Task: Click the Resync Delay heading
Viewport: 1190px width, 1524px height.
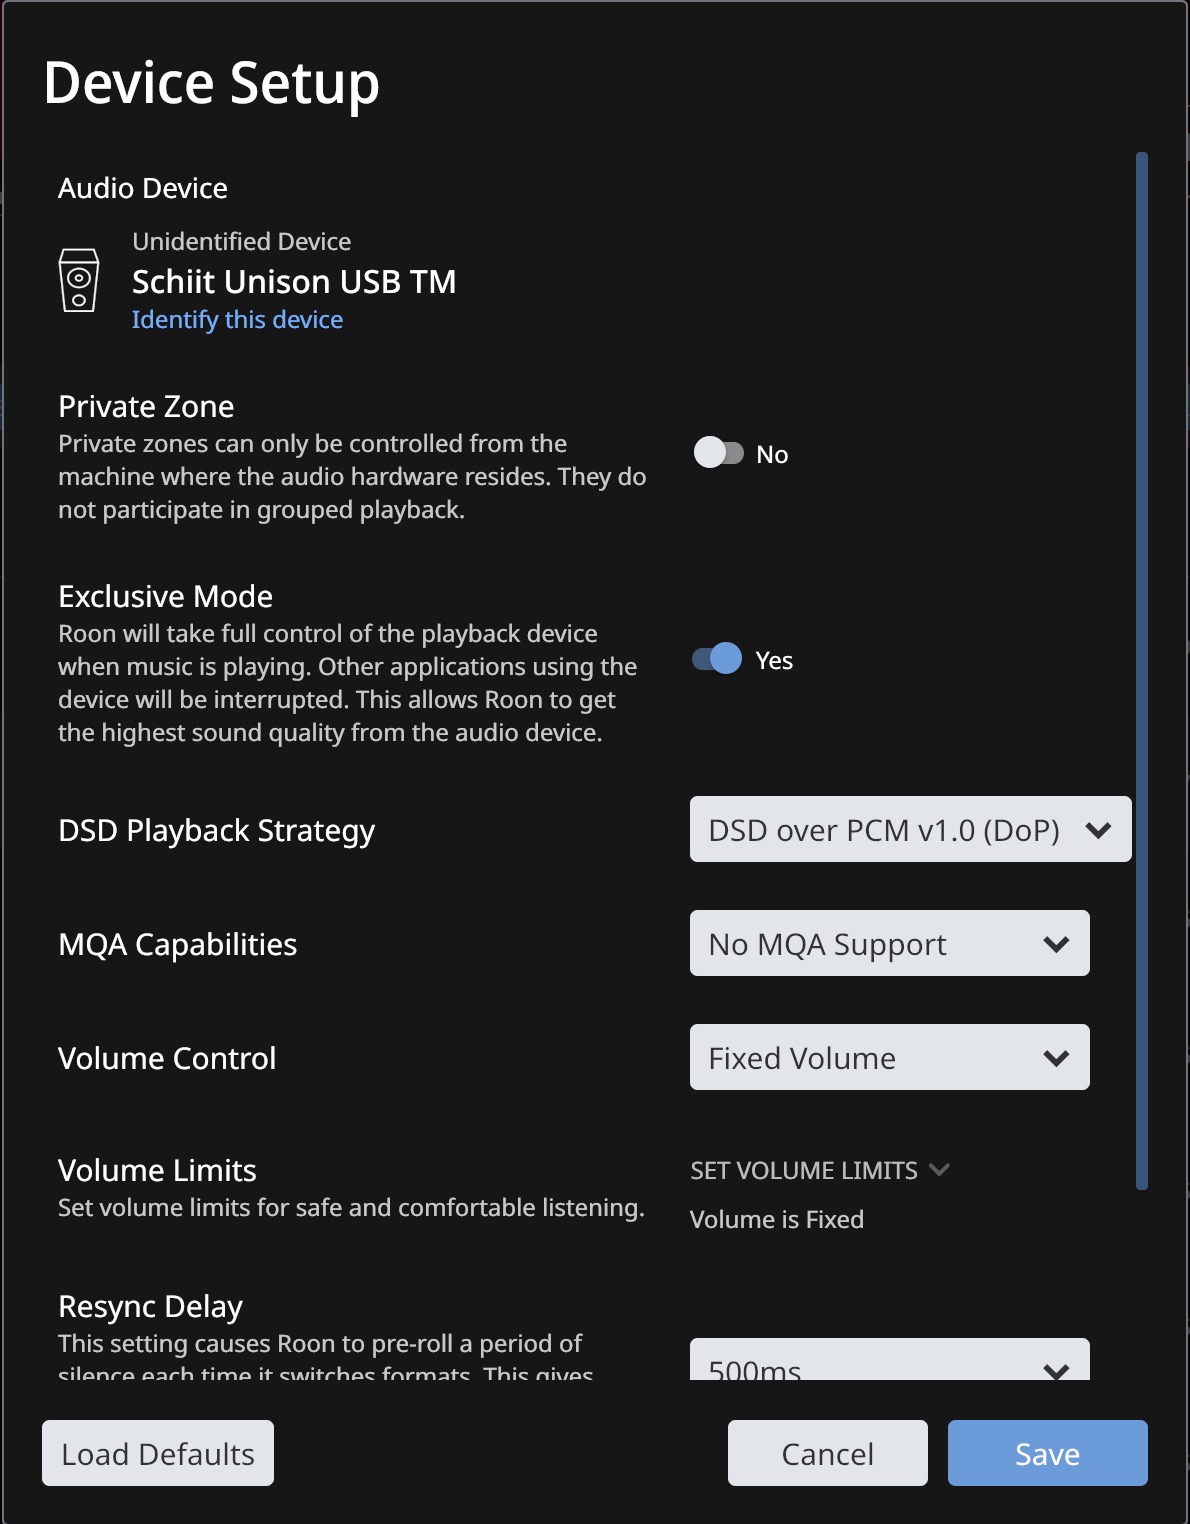Action: click(x=151, y=1307)
